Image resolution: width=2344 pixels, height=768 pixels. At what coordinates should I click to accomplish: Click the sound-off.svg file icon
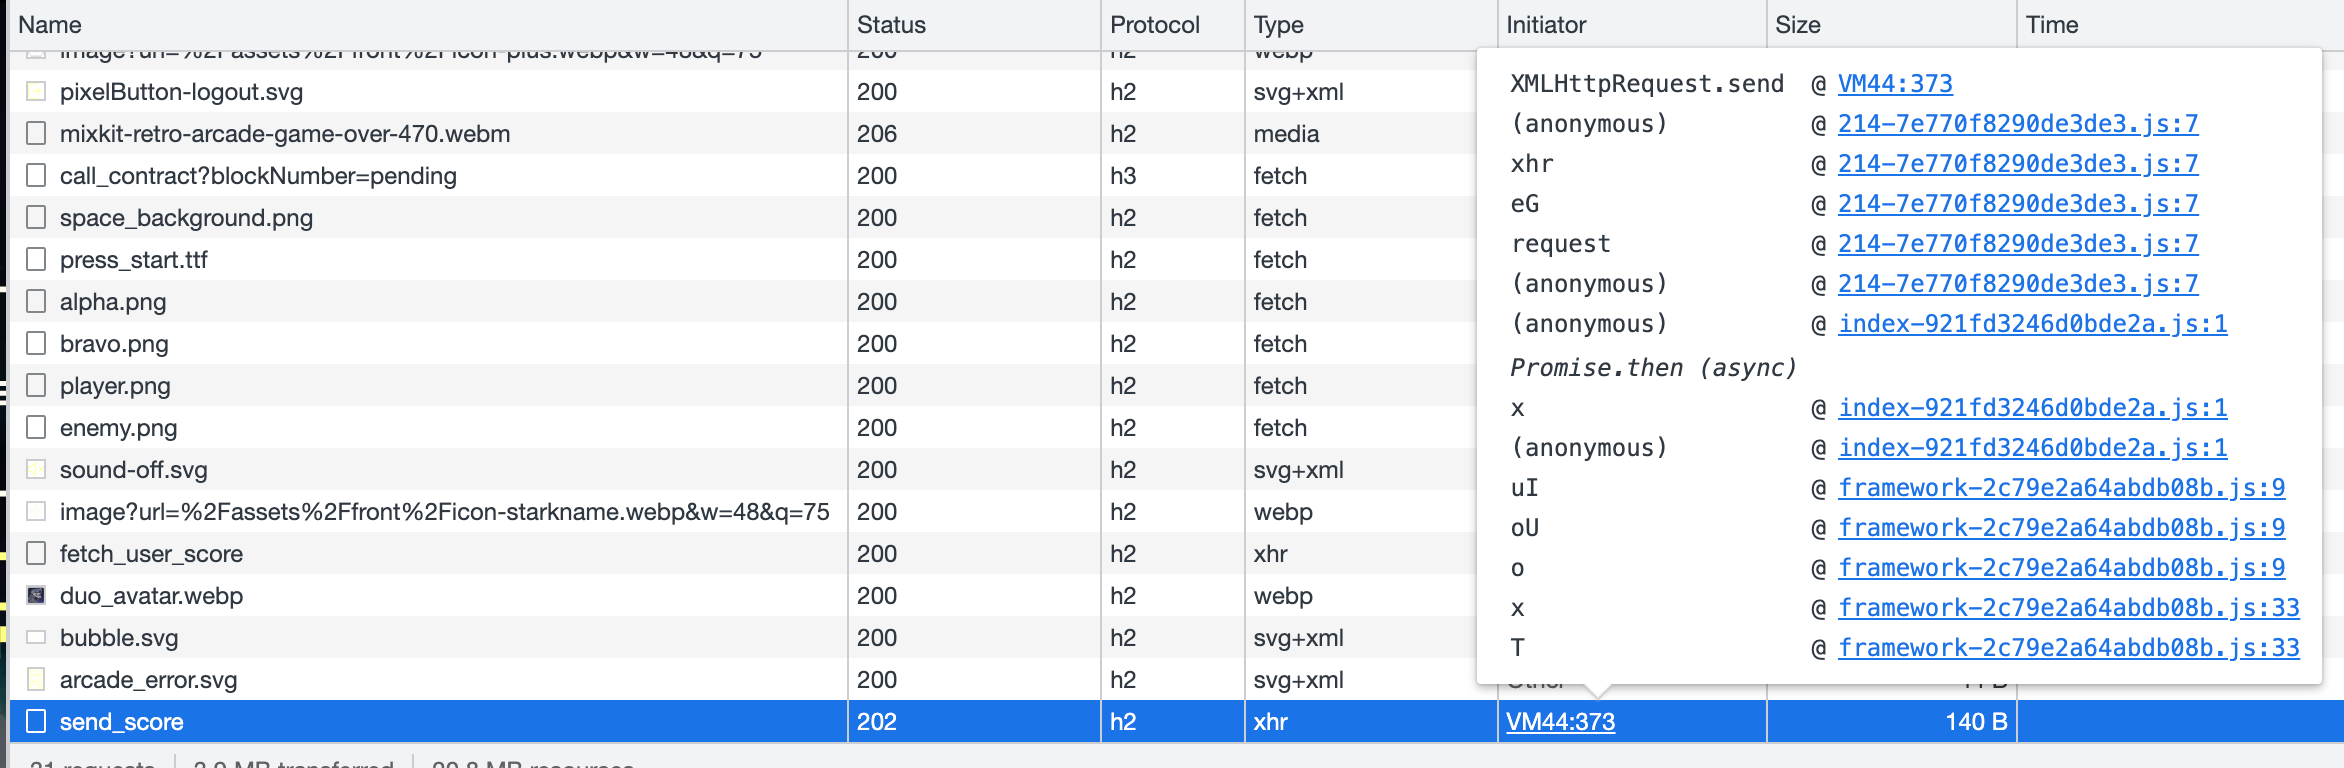click(x=36, y=470)
